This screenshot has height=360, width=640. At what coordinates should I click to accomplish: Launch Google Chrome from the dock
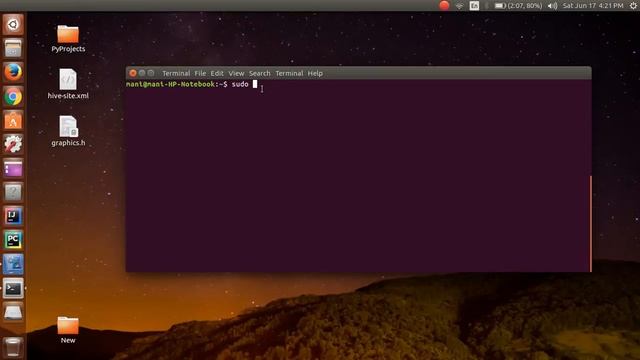tap(13, 97)
